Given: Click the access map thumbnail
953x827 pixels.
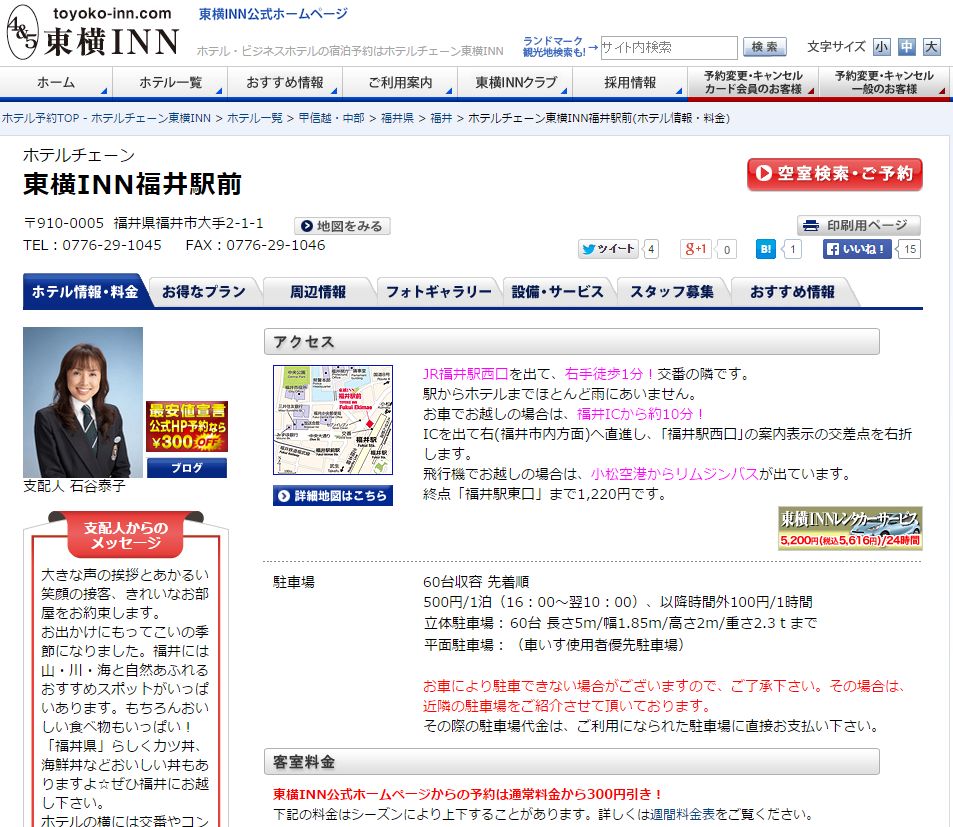Looking at the screenshot, I should click(333, 420).
